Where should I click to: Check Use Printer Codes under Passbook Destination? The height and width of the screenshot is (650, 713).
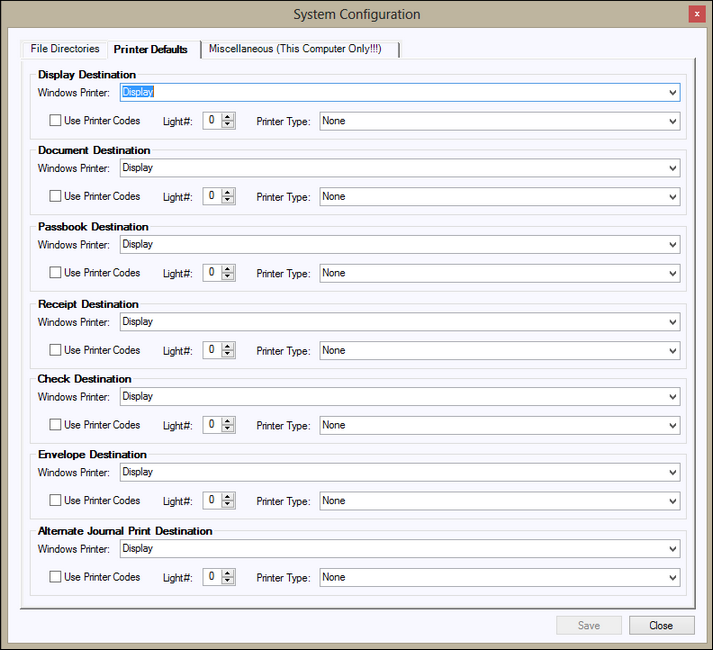(56, 273)
